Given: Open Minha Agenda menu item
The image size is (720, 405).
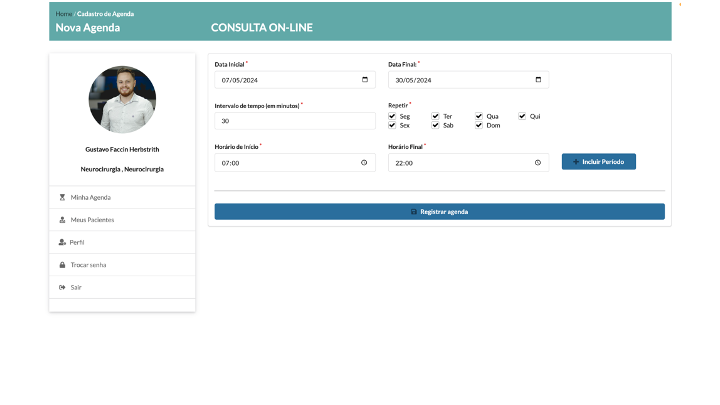Looking at the screenshot, I should pyautogui.click(x=90, y=197).
